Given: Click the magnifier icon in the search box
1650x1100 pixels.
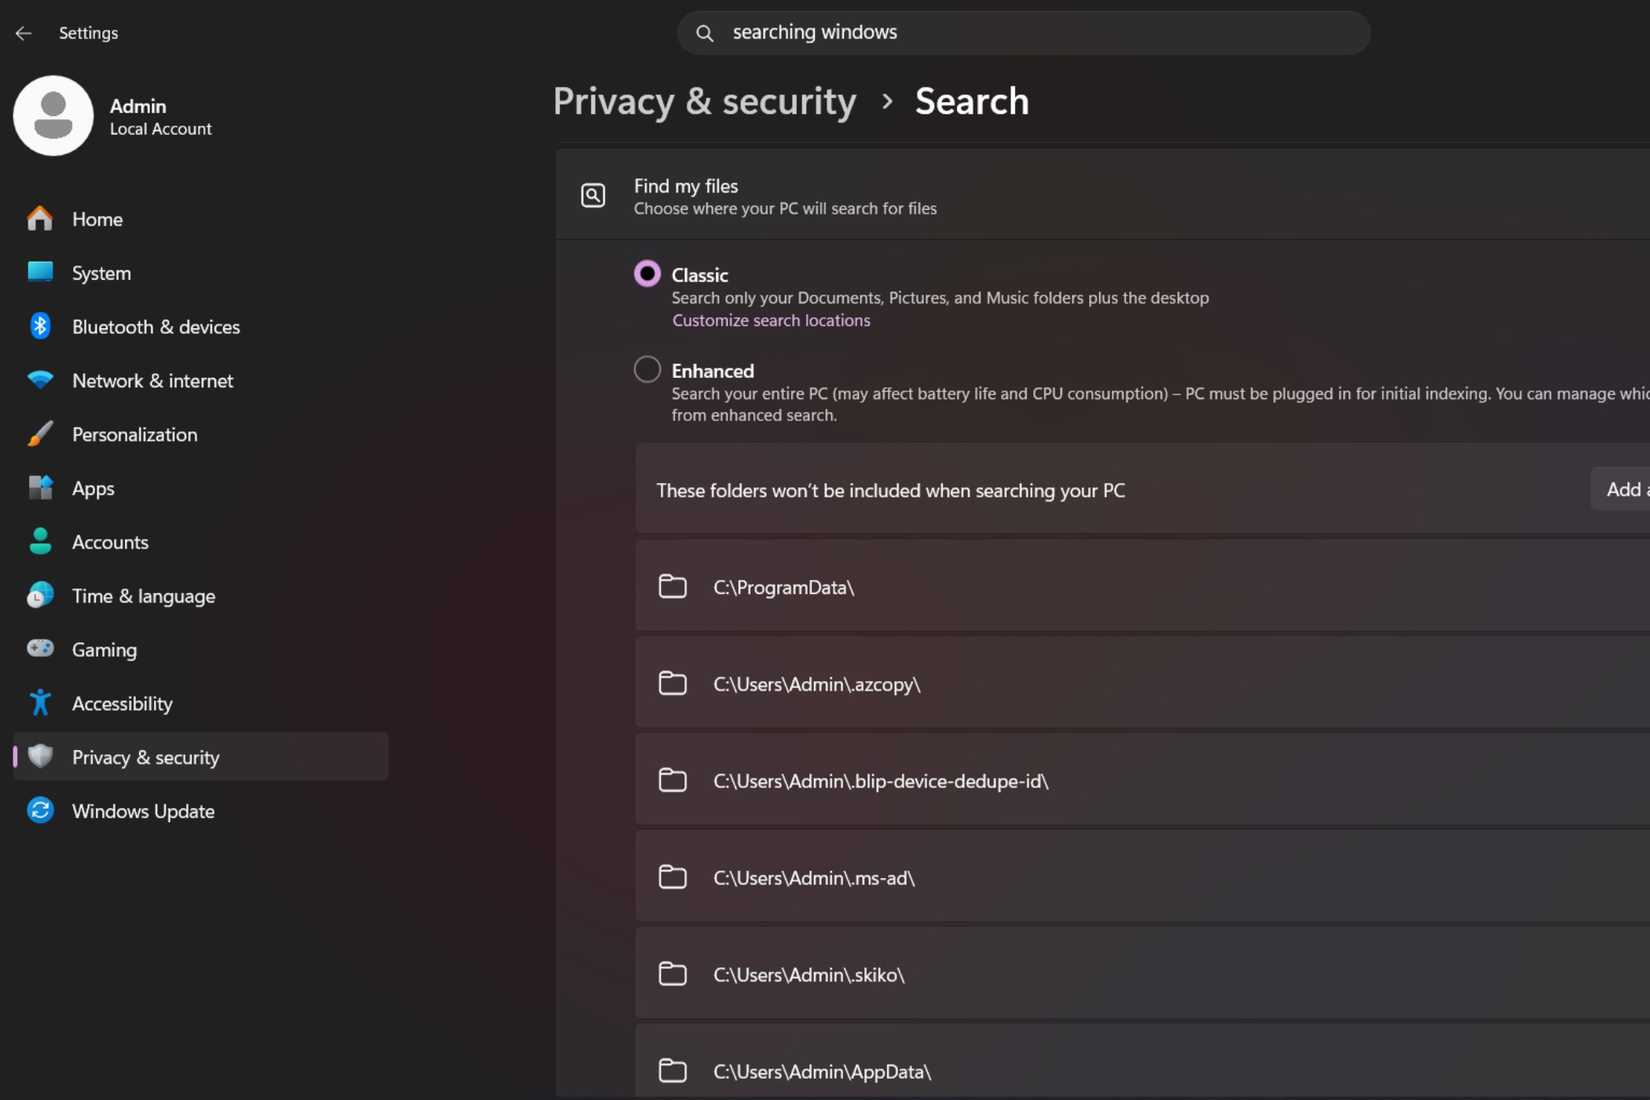Looking at the screenshot, I should pos(705,33).
